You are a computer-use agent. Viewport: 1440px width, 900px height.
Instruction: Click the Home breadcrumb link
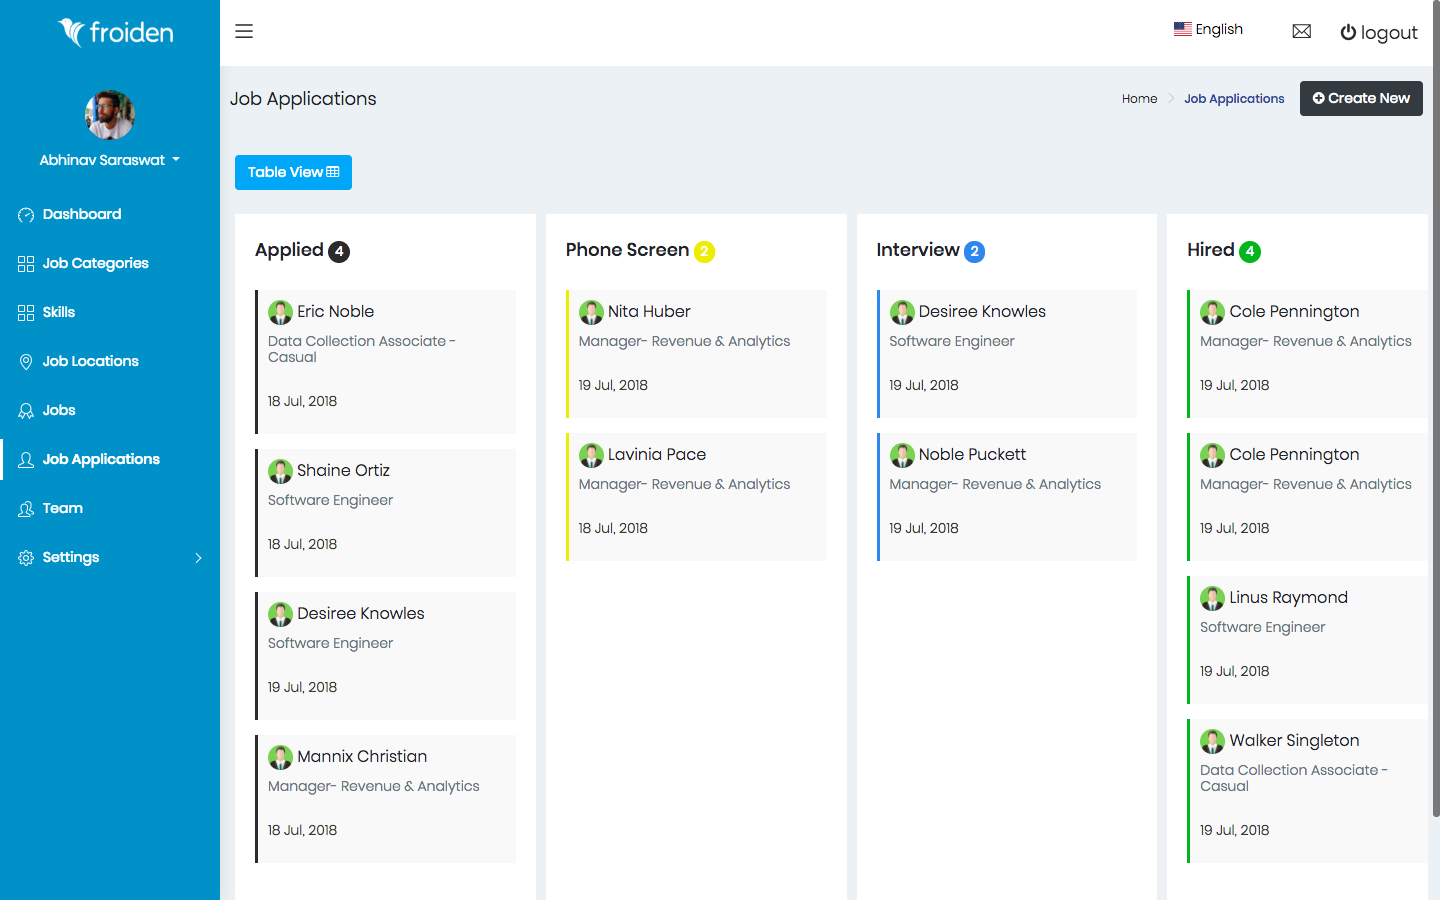point(1139,98)
